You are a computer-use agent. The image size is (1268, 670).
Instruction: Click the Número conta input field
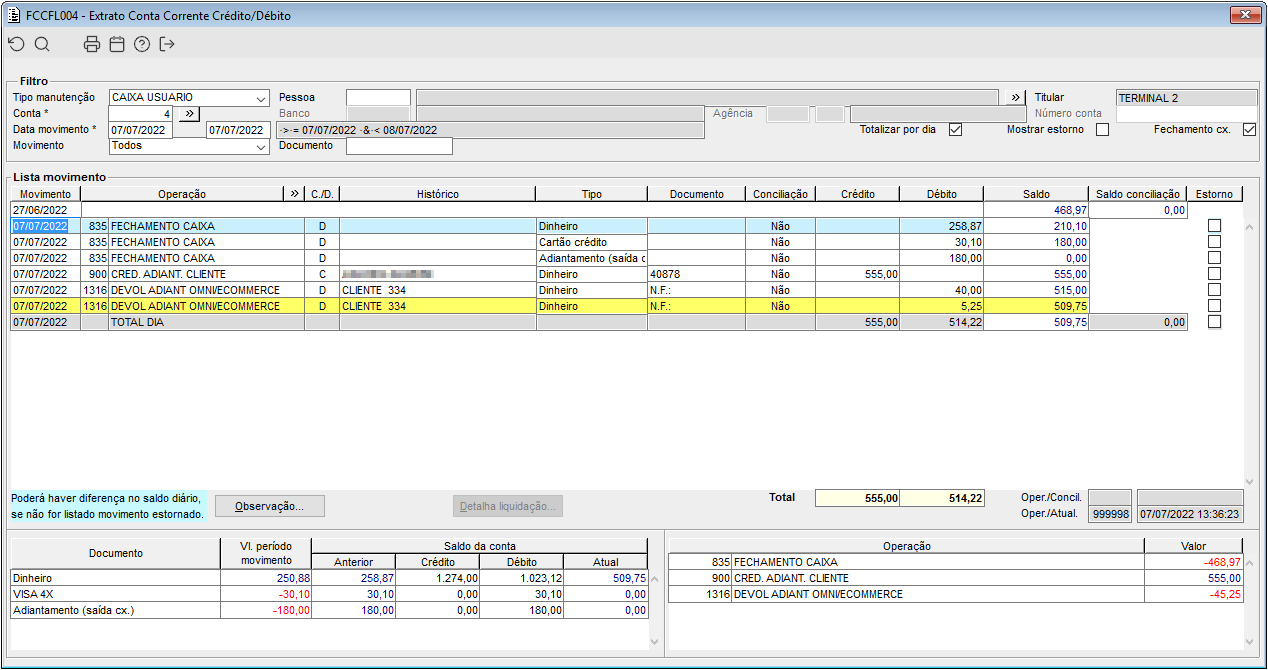1187,114
